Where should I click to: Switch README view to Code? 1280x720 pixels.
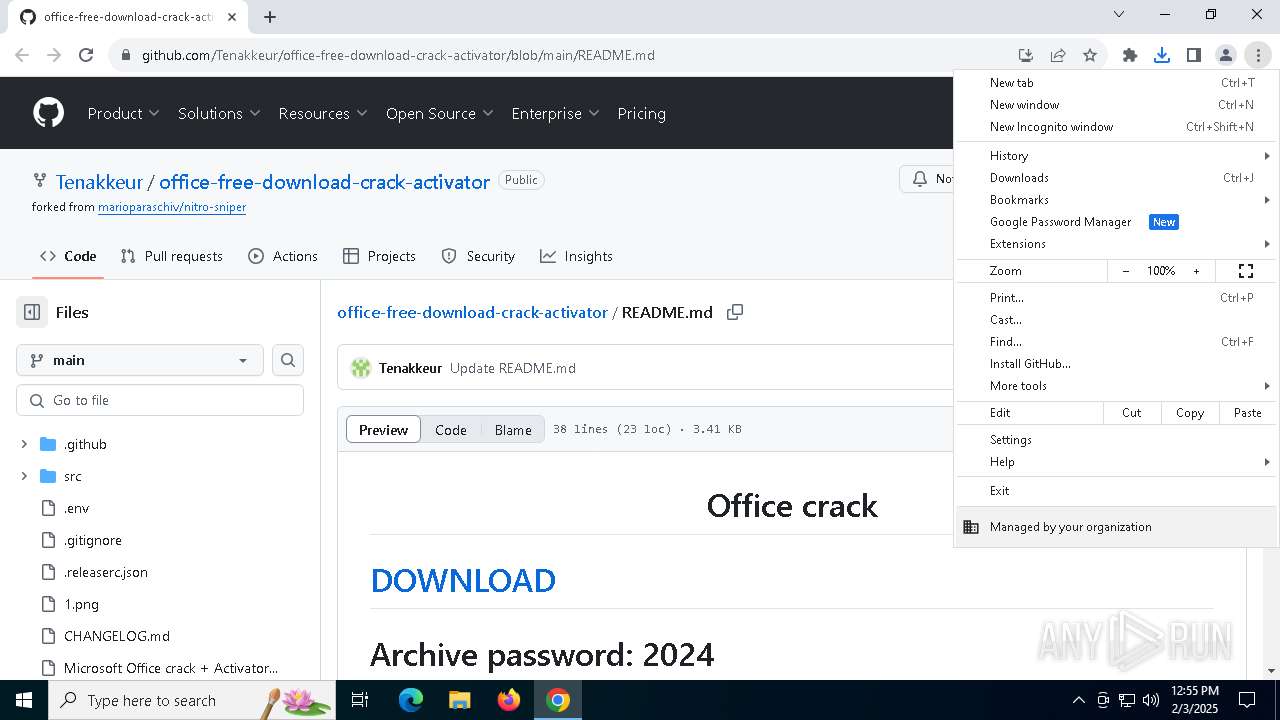[x=450, y=429]
